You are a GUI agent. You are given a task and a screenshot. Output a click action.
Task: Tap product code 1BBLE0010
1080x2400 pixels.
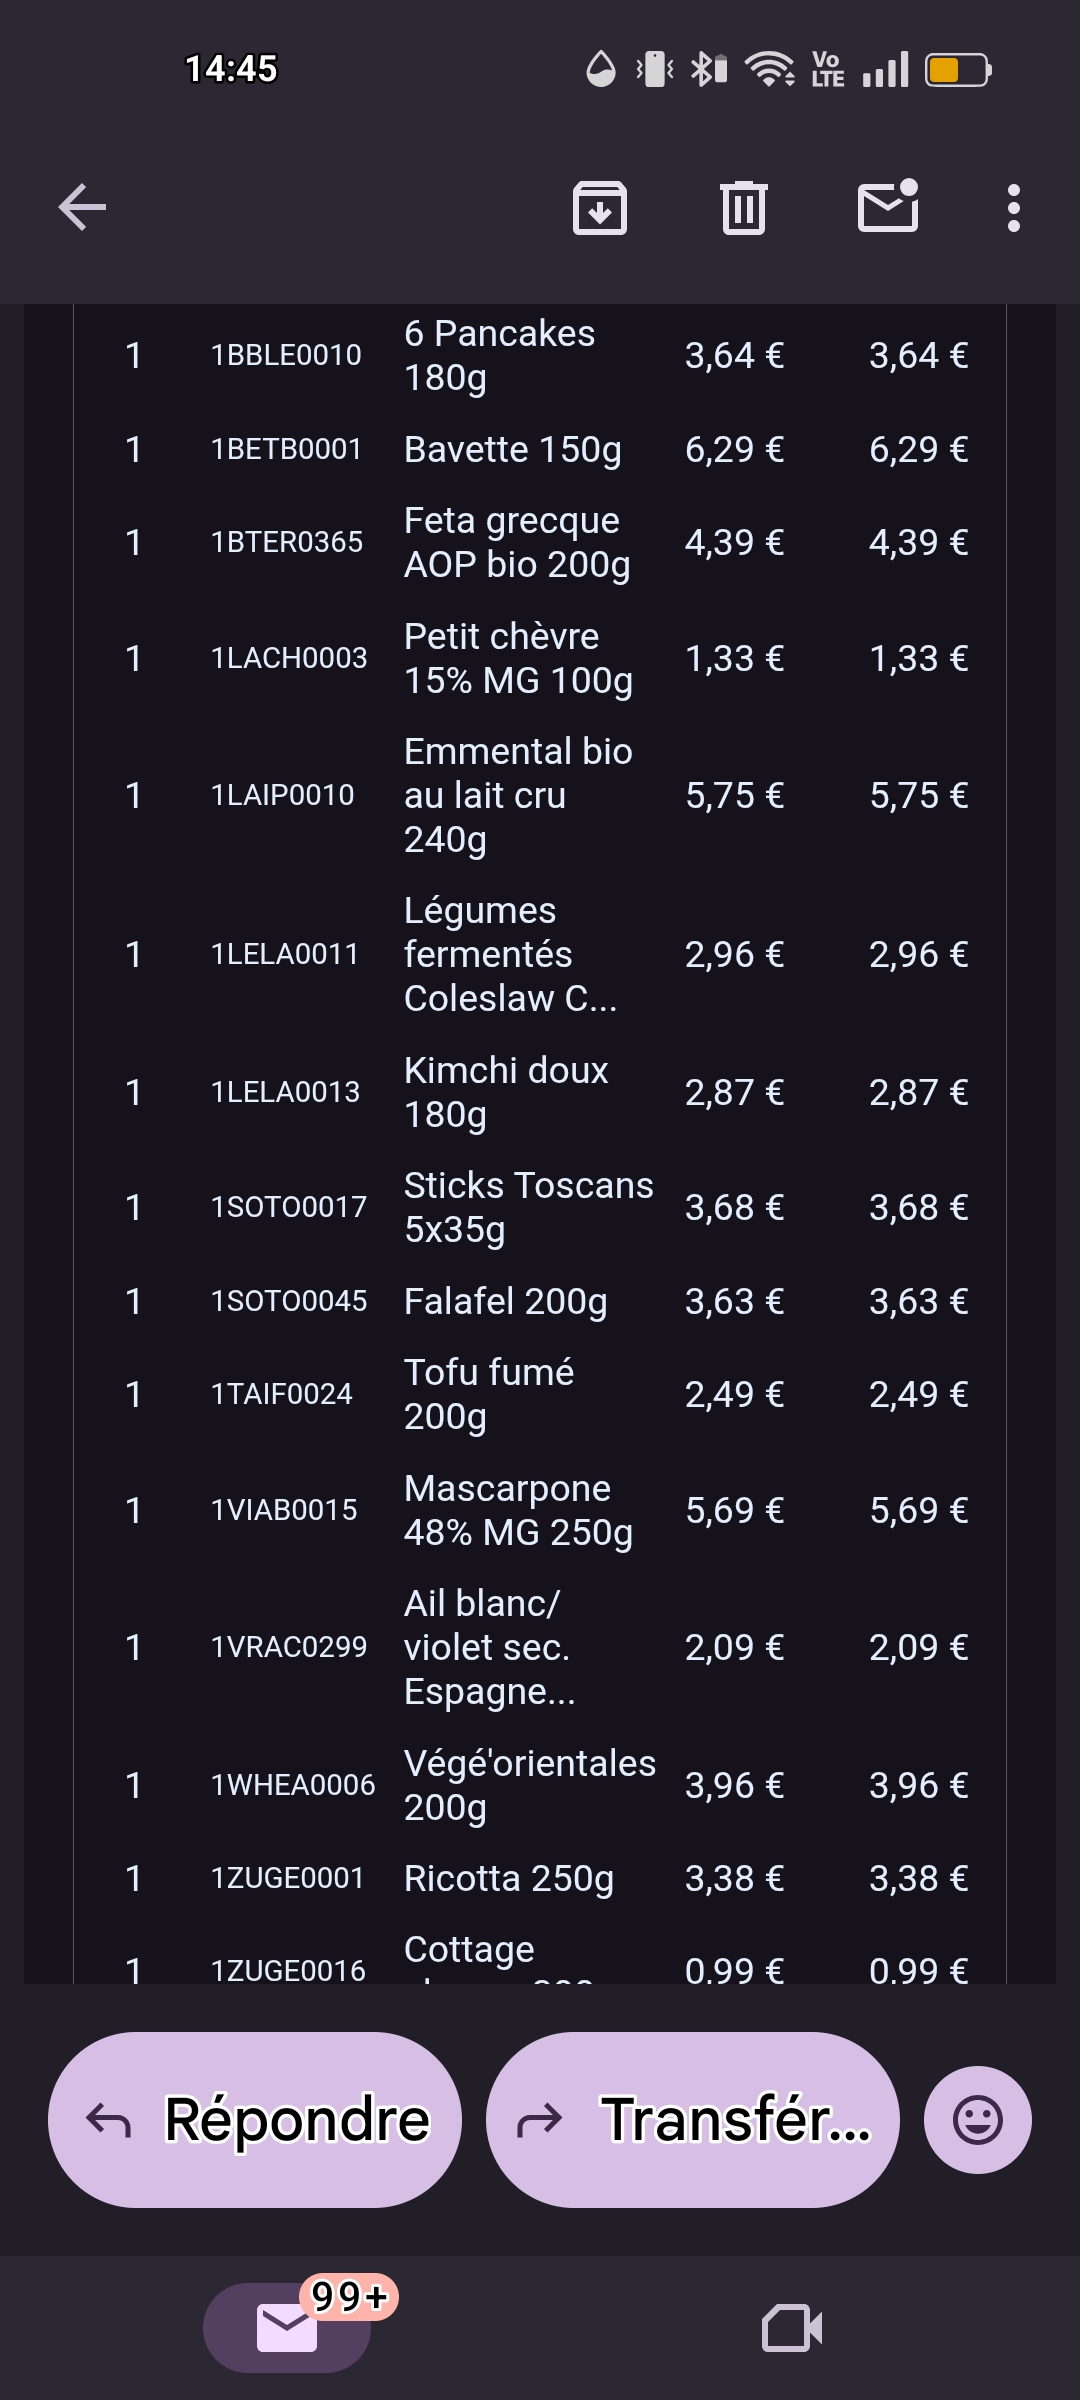(x=286, y=355)
